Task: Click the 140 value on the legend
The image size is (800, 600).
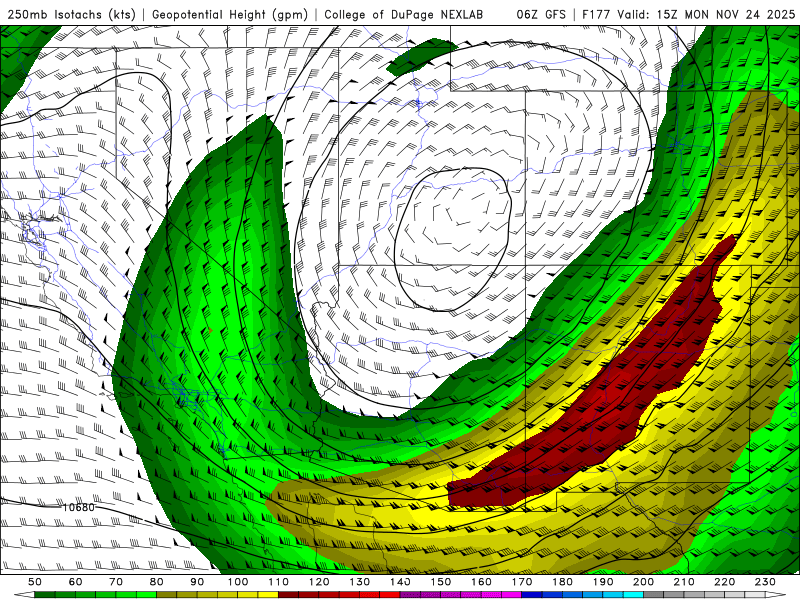Action: (x=401, y=582)
